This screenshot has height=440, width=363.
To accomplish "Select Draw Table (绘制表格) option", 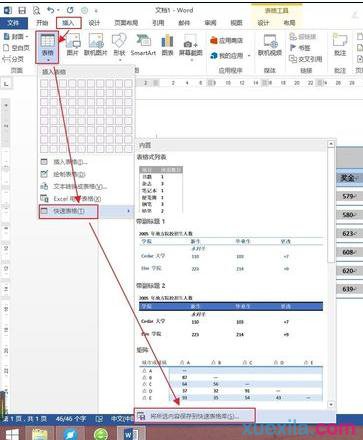I will 69,174.
